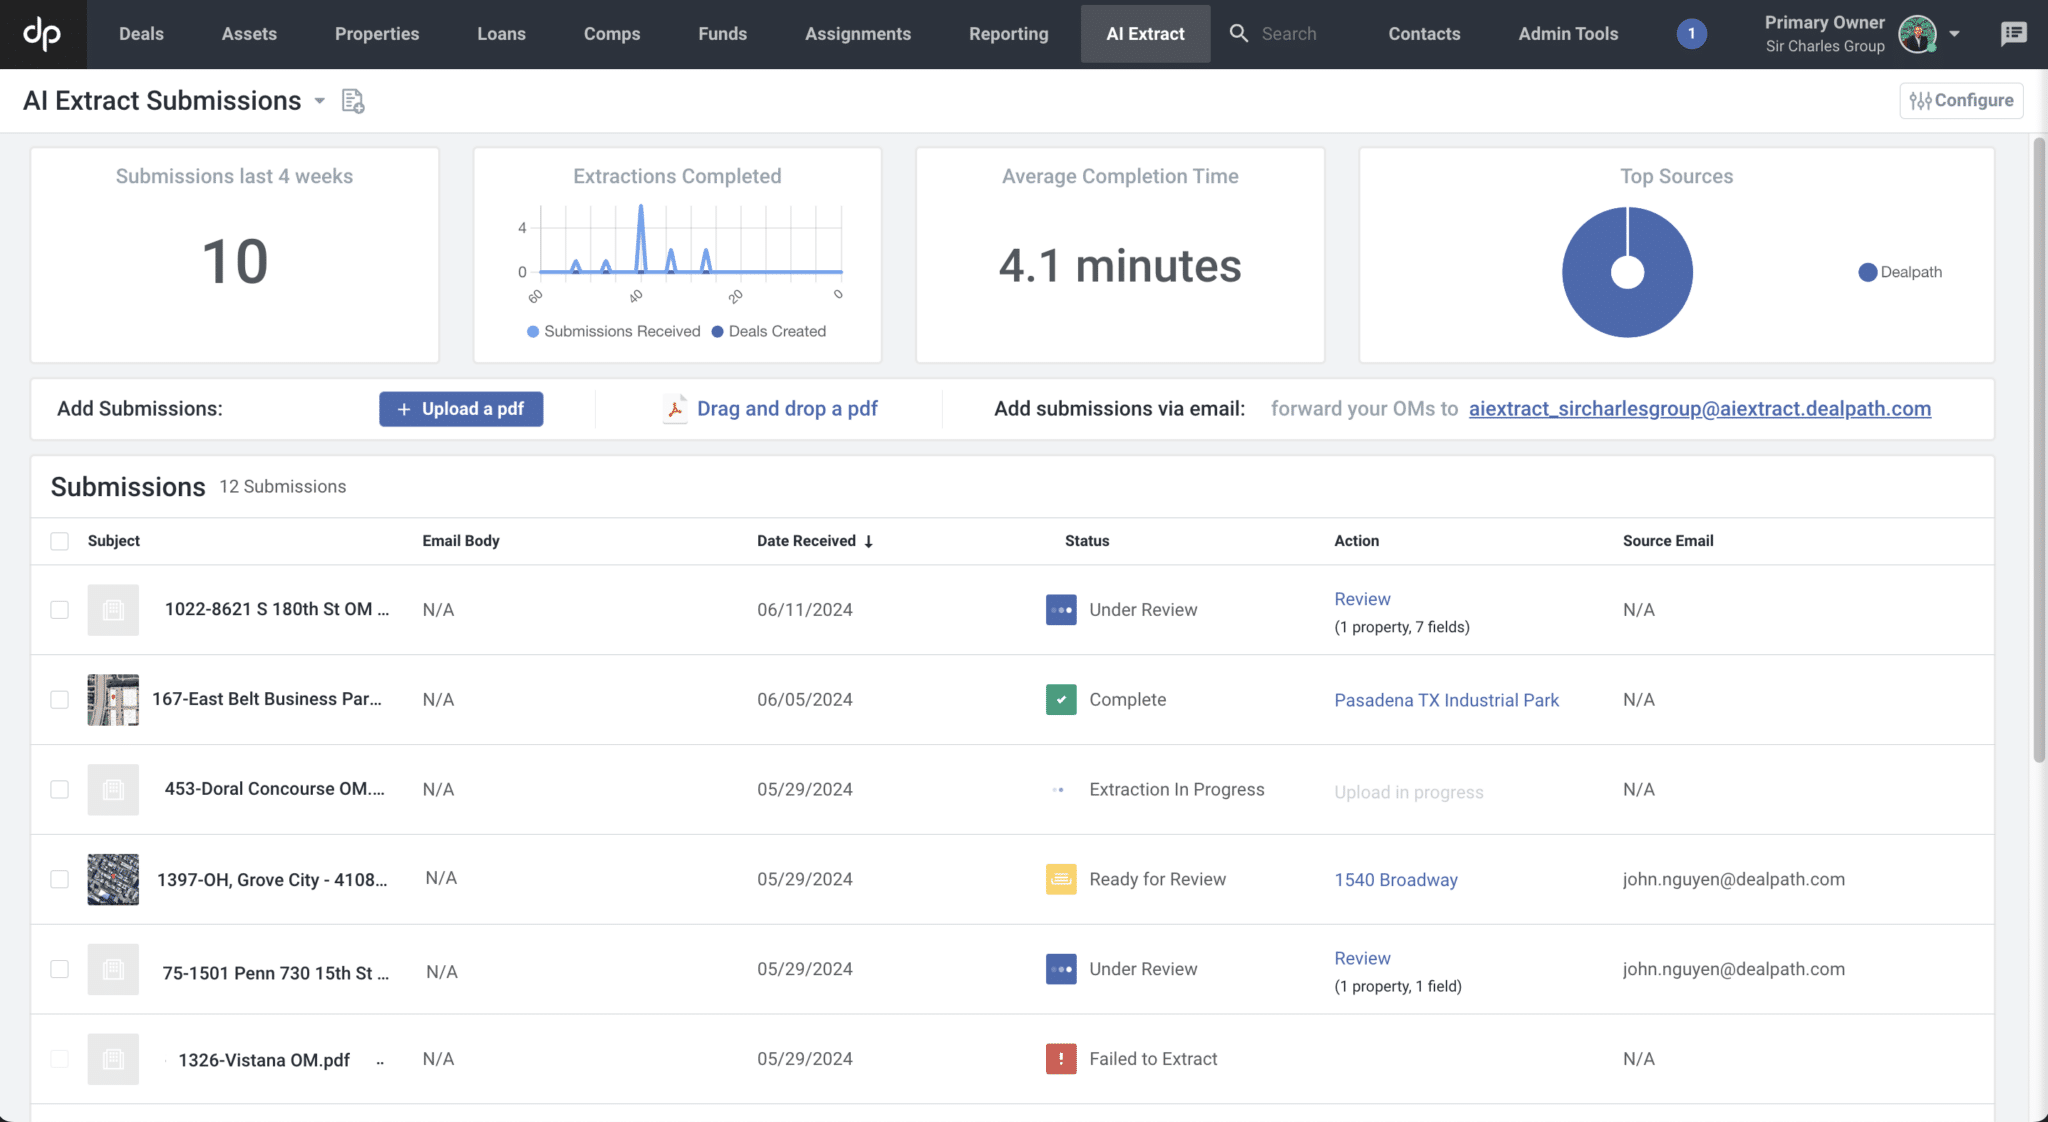
Task: Click the placeholder document icon for 1326-Vistana OM.pdf
Action: (113, 1059)
